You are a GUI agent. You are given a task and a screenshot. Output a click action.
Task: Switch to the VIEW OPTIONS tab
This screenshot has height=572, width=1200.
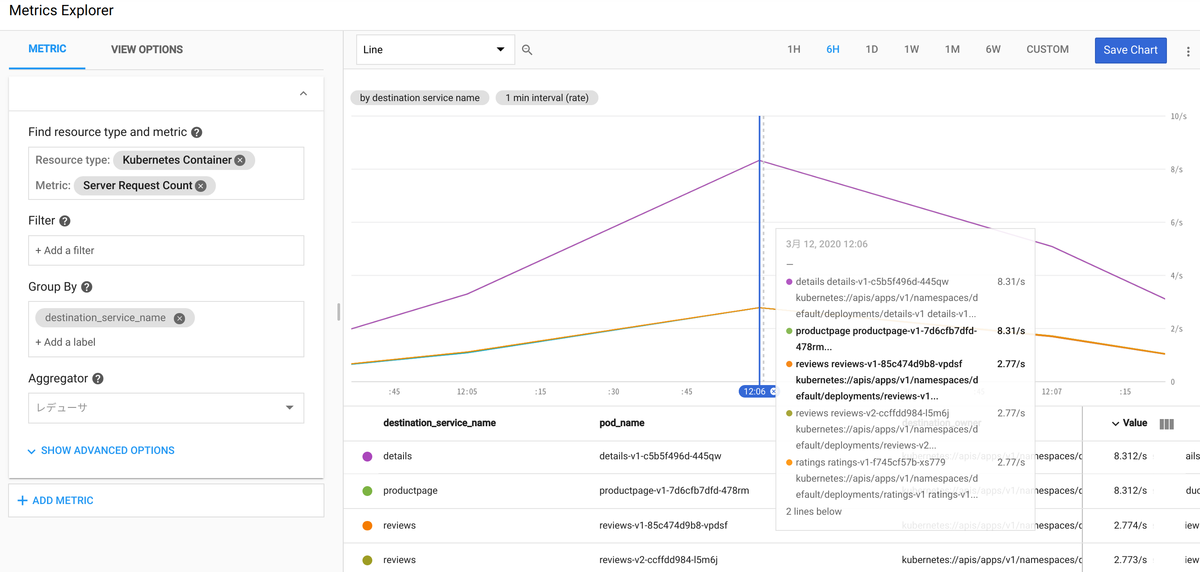[x=147, y=49]
